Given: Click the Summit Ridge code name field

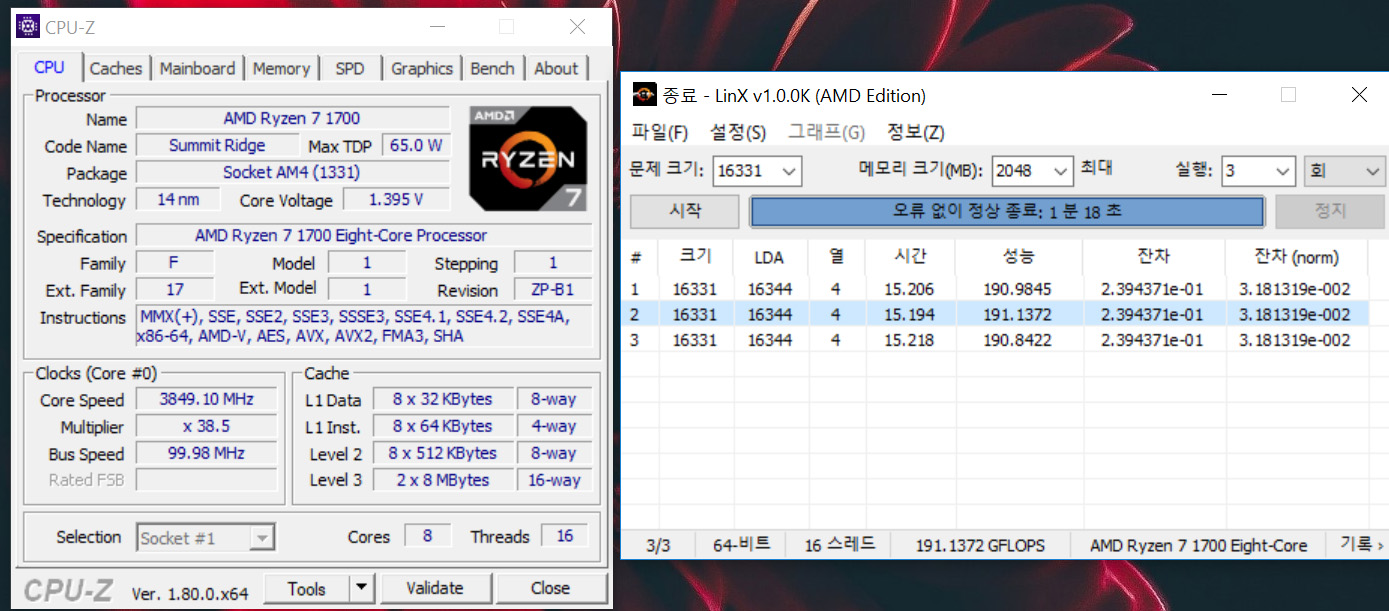Looking at the screenshot, I should pos(217,146).
